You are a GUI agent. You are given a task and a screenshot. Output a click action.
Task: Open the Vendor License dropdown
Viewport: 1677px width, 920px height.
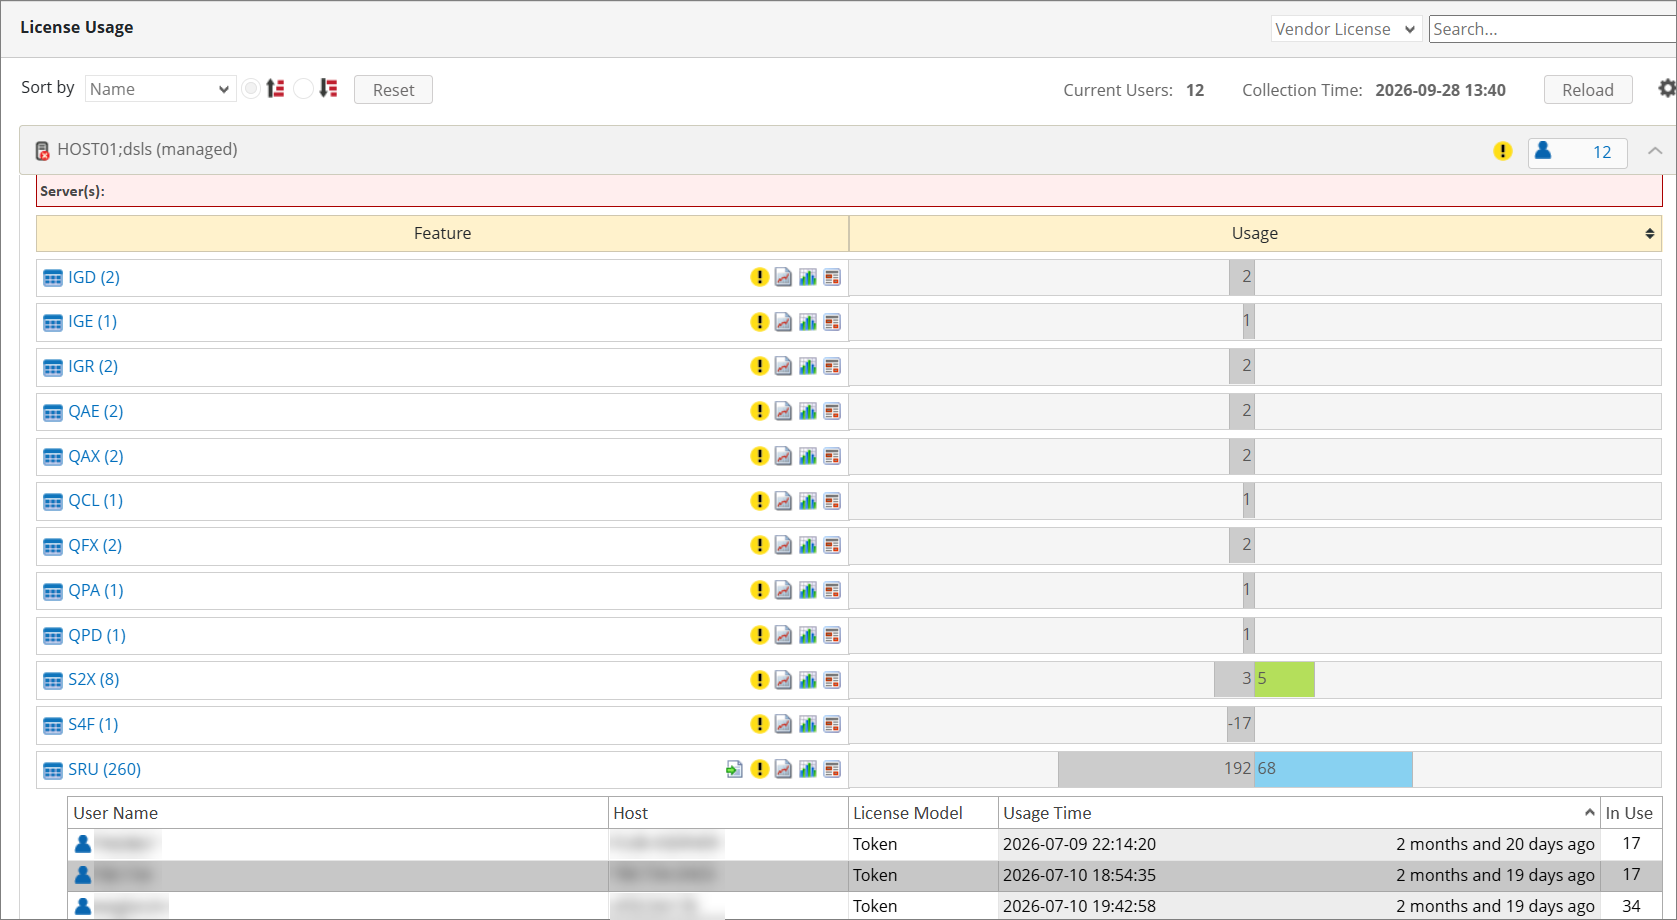click(x=1346, y=29)
